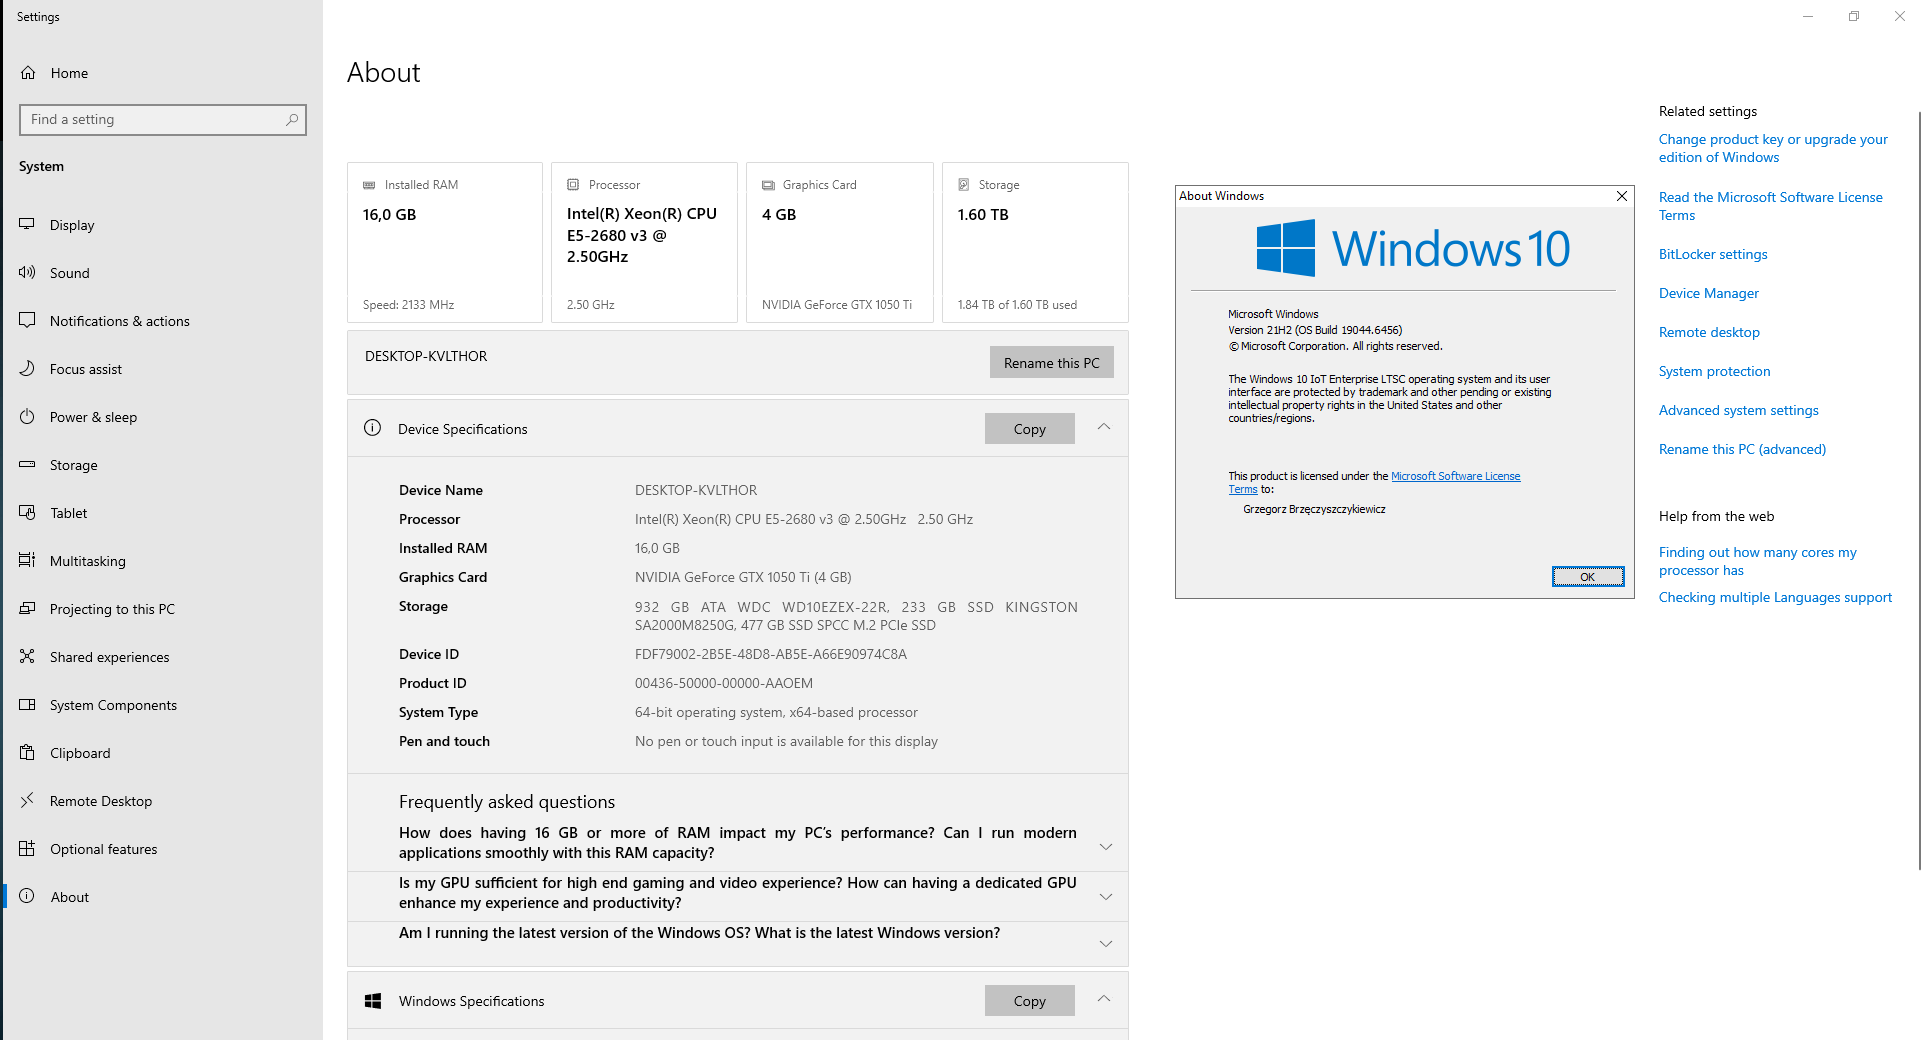Click the Multitasking icon
The width and height of the screenshot is (1923, 1040).
[x=27, y=561]
